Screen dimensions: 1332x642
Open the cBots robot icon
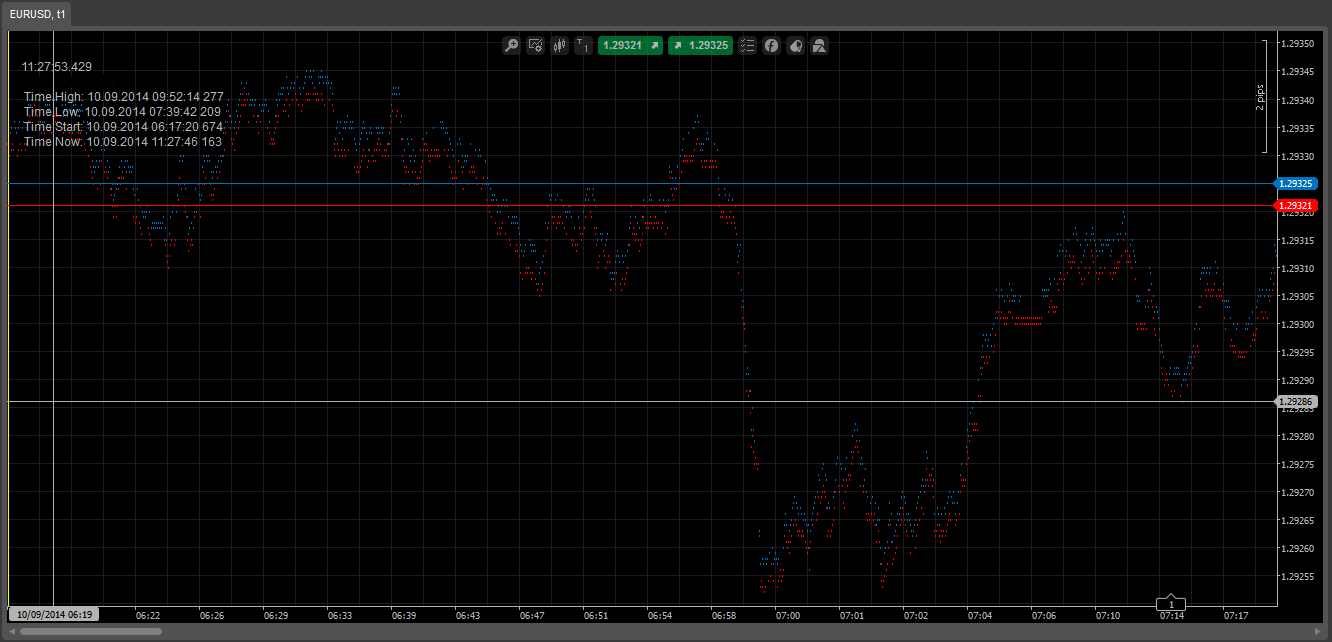(x=795, y=45)
